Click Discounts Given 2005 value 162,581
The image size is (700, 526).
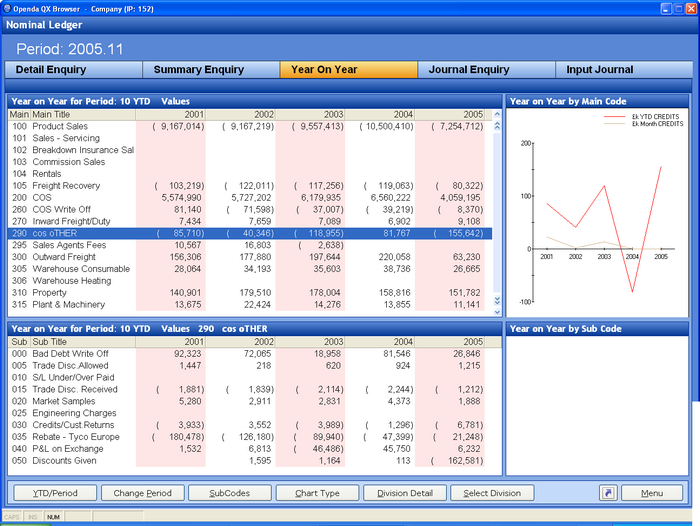[457, 460]
